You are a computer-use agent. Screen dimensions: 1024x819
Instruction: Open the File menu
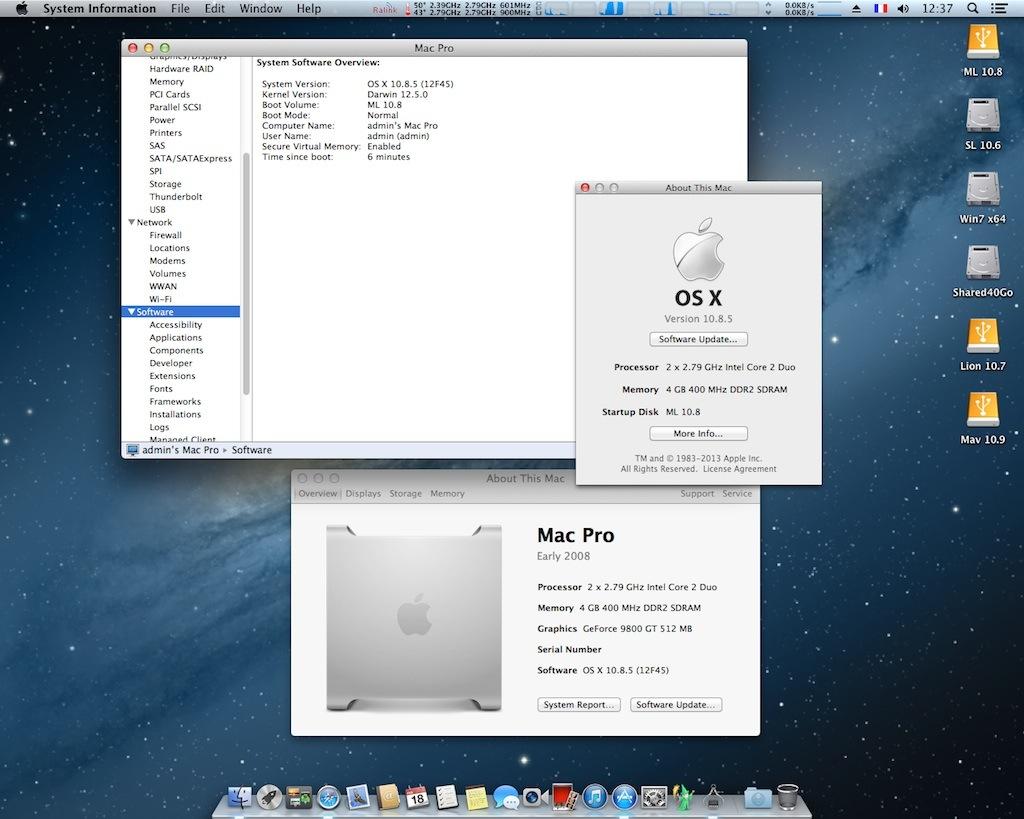click(x=180, y=8)
